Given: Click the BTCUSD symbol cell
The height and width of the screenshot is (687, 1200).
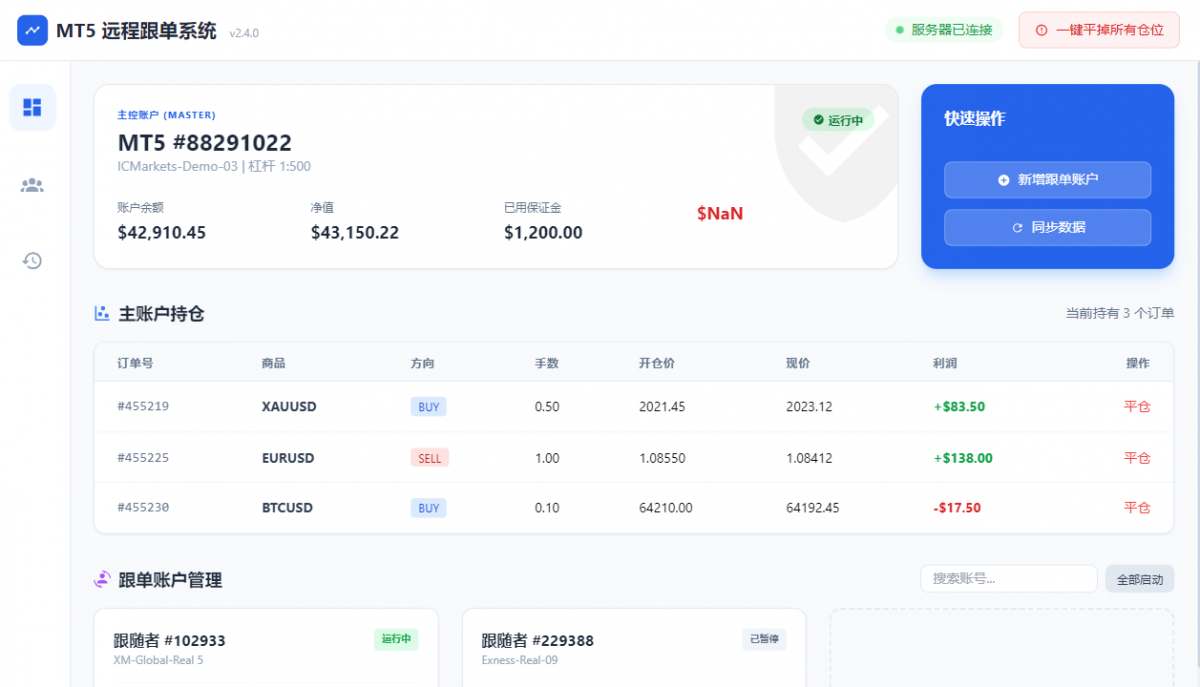Looking at the screenshot, I should [287, 508].
